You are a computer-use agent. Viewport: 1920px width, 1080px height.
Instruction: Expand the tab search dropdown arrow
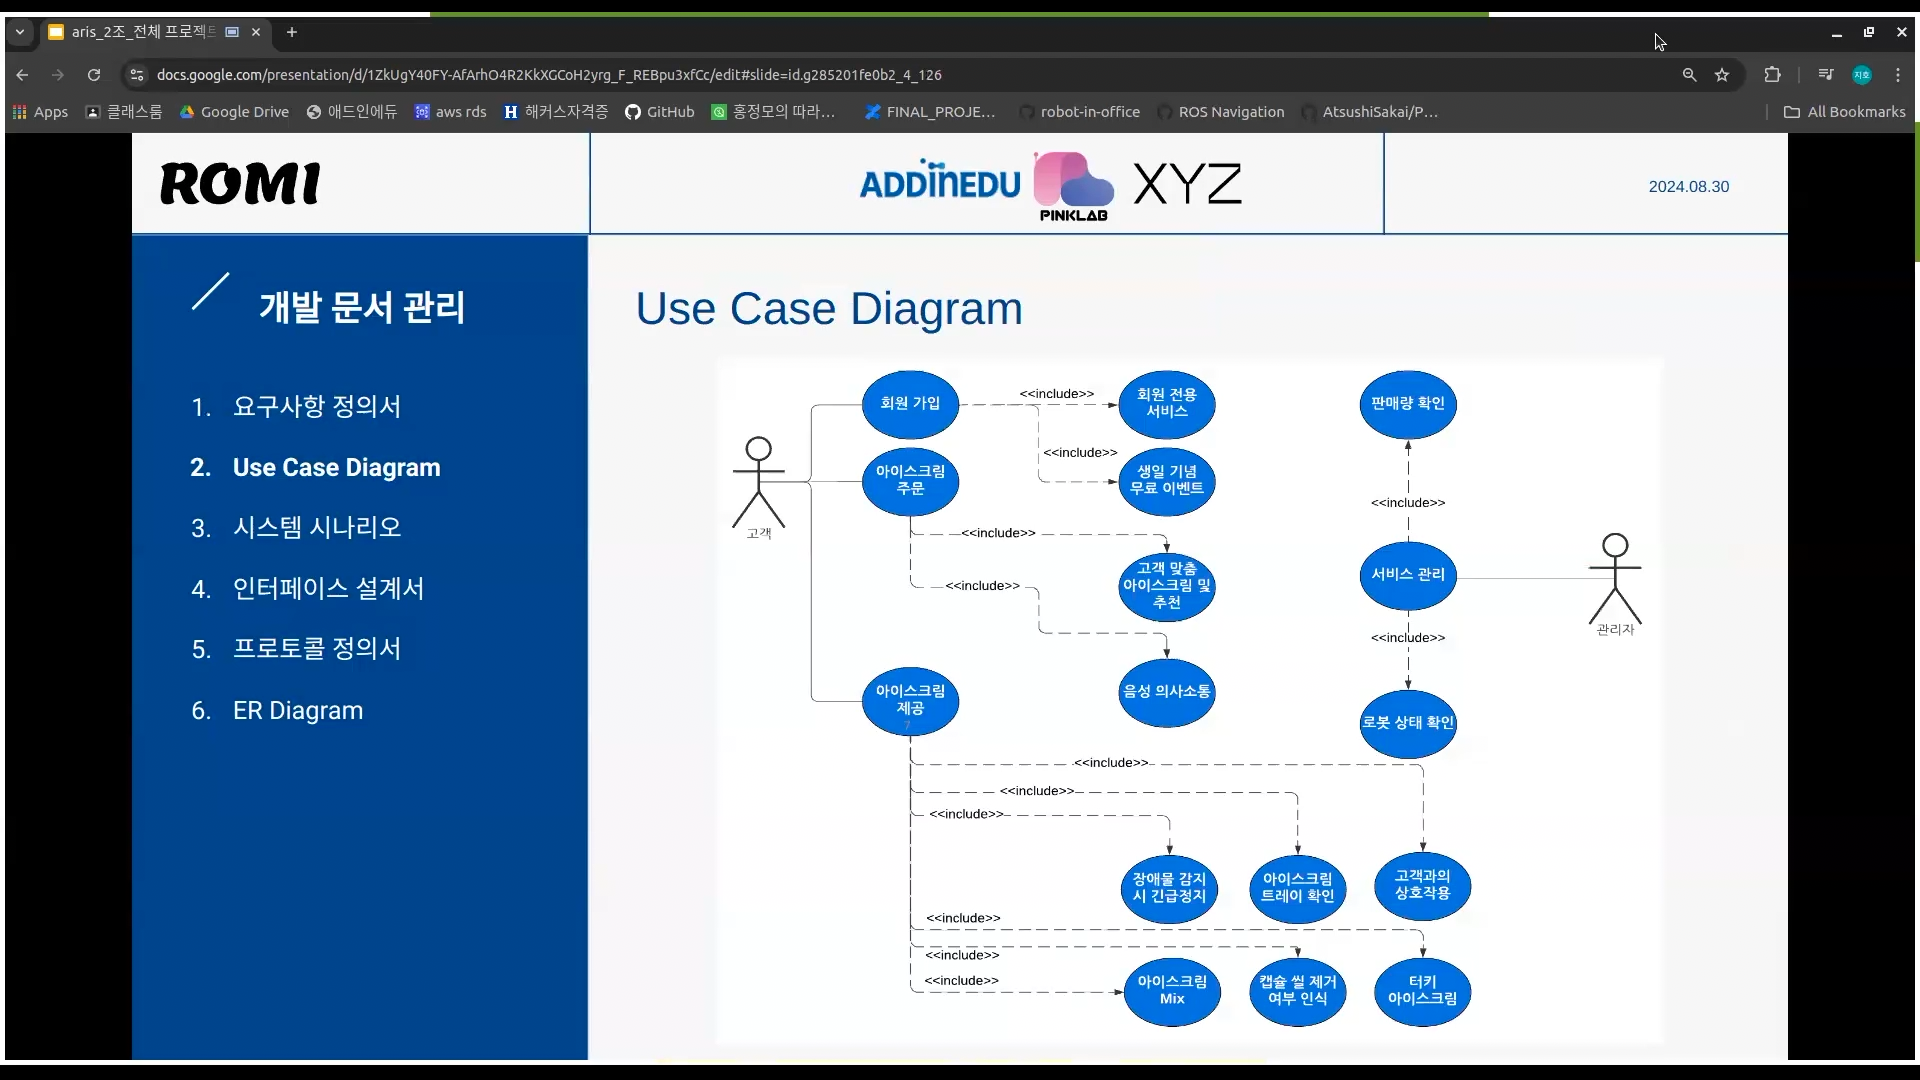(19, 32)
